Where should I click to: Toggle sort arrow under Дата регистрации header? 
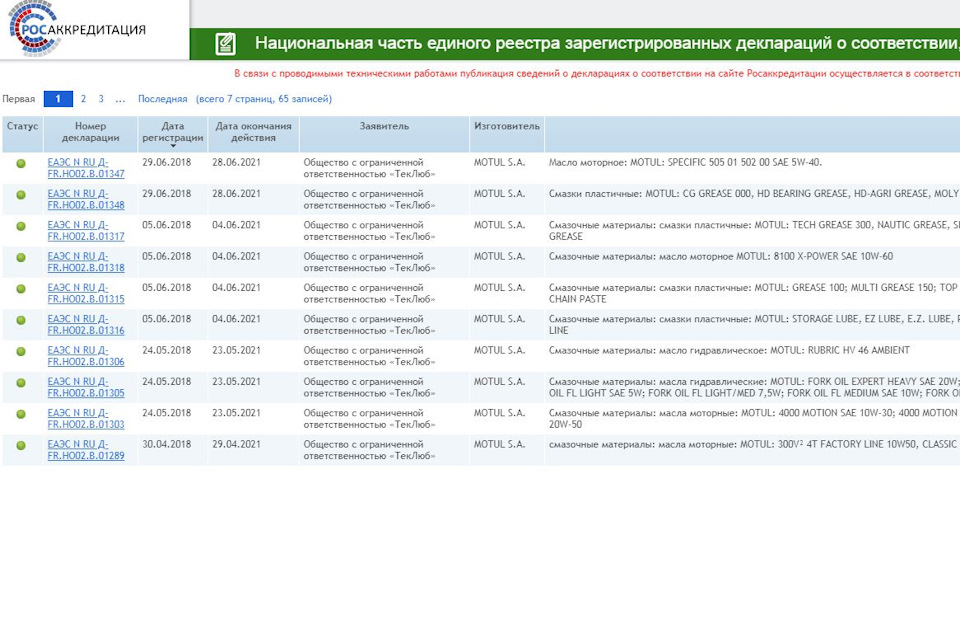(x=173, y=146)
